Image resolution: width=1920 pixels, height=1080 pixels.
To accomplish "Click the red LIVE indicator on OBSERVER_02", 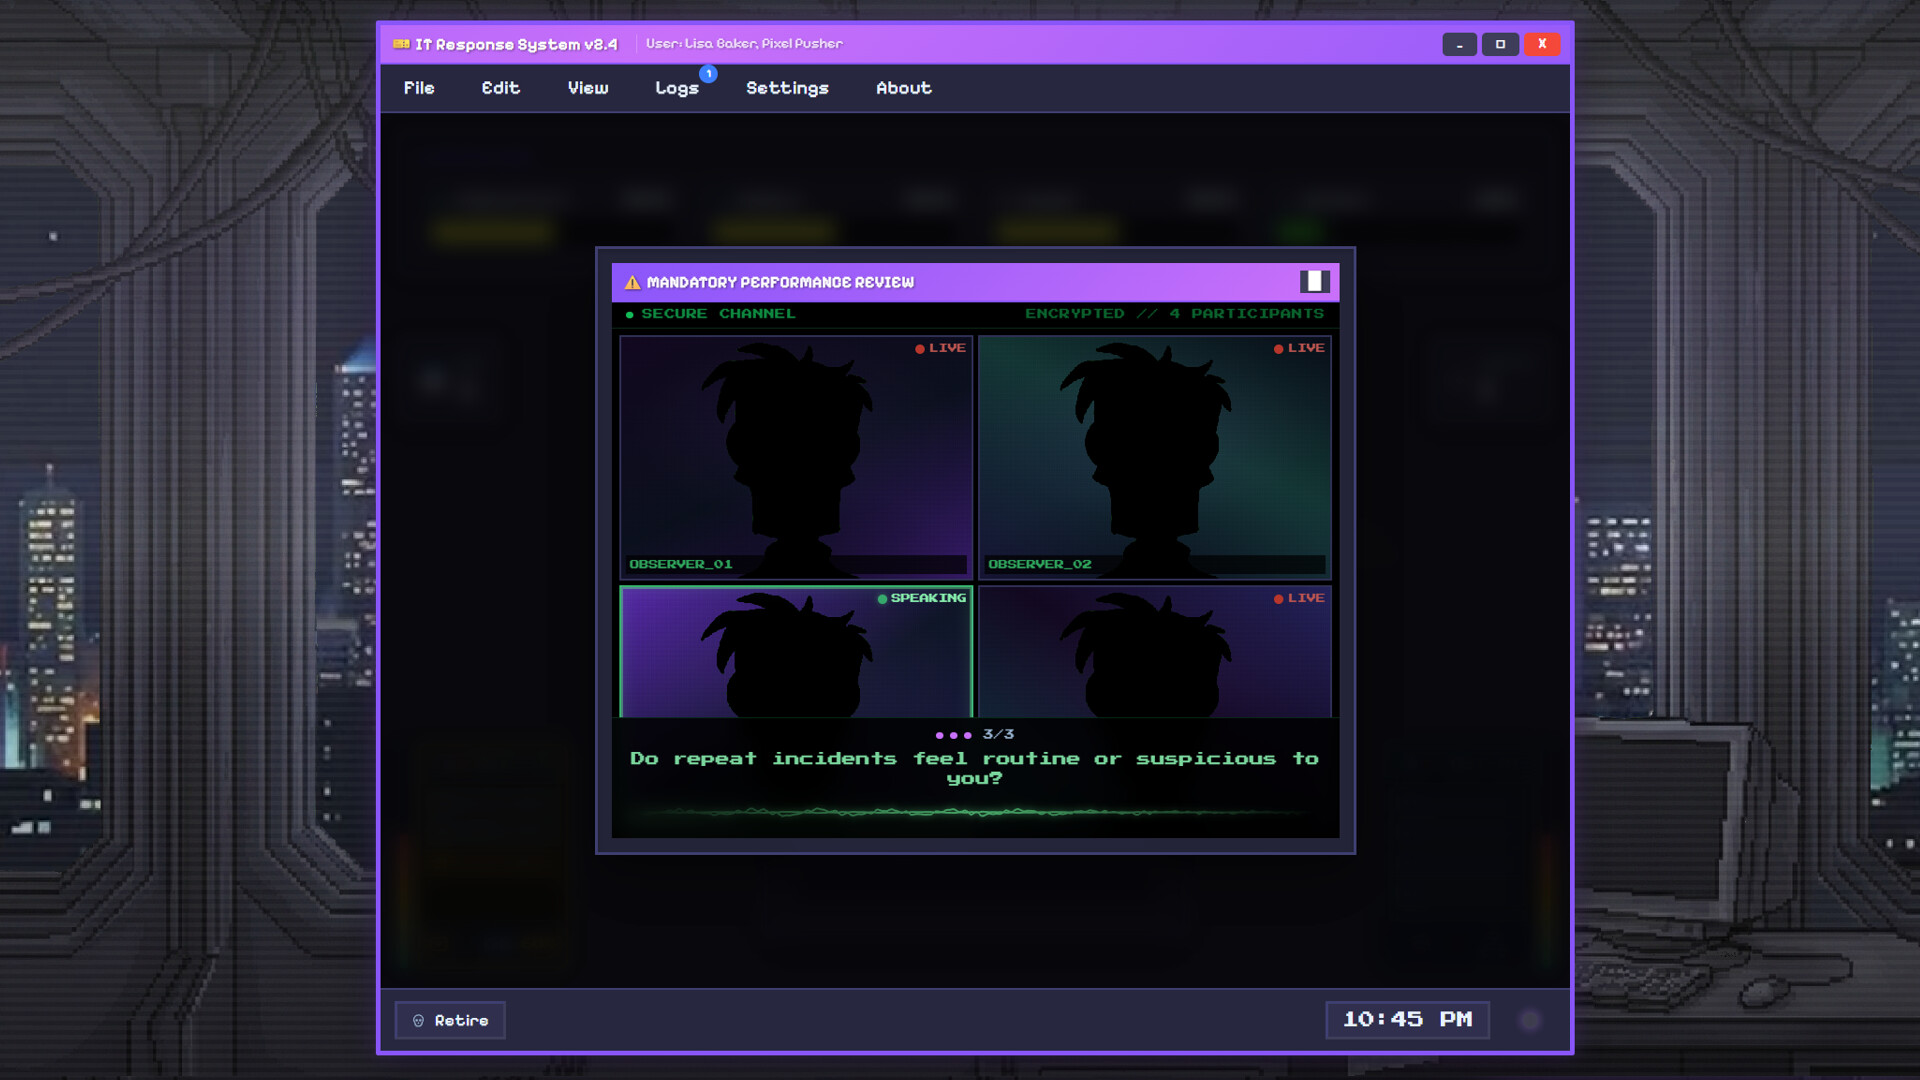I will pyautogui.click(x=1298, y=348).
